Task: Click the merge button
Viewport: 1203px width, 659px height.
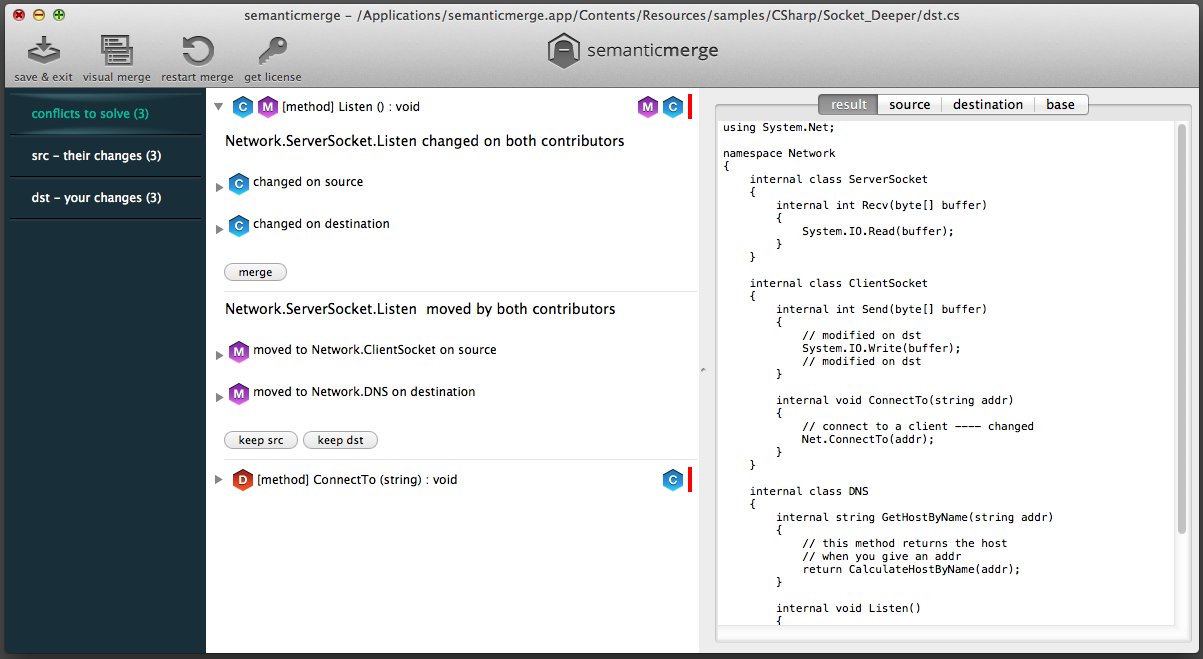Action: point(255,272)
